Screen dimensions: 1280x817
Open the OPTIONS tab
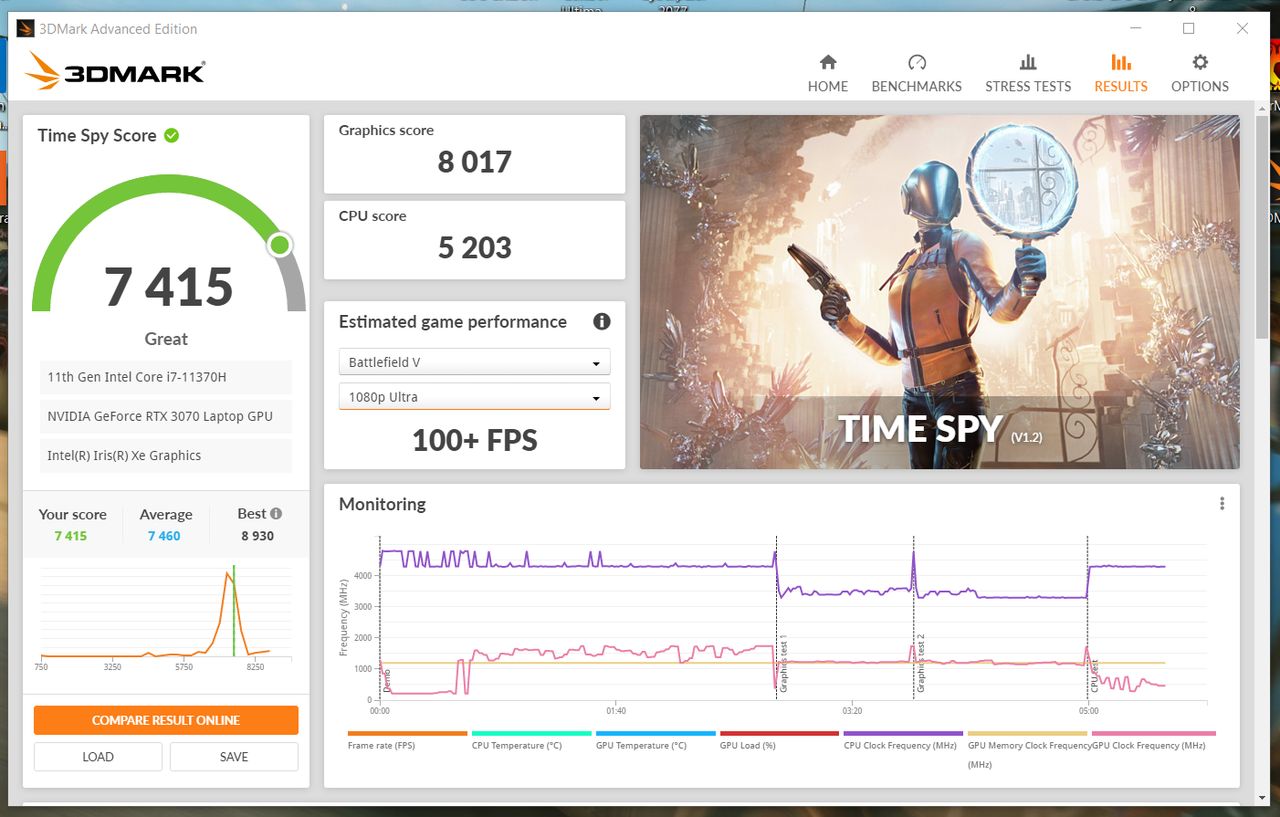1200,74
